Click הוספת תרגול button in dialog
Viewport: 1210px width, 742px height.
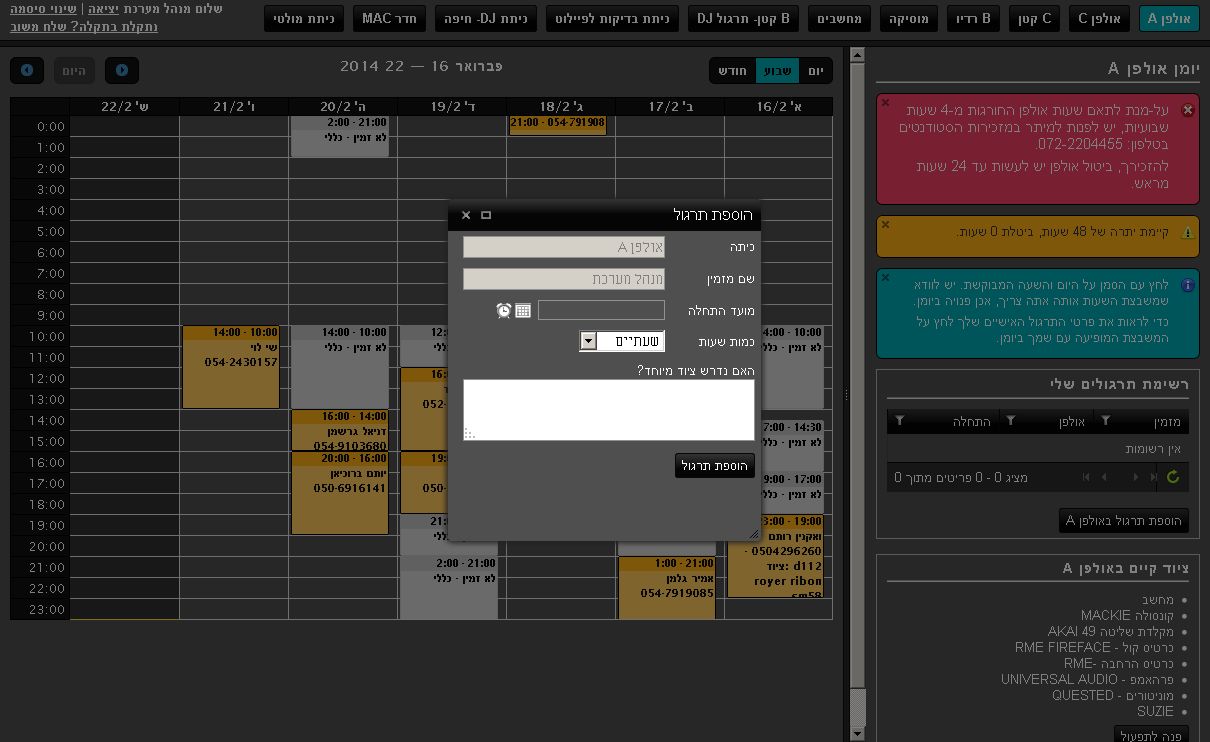tap(714, 466)
